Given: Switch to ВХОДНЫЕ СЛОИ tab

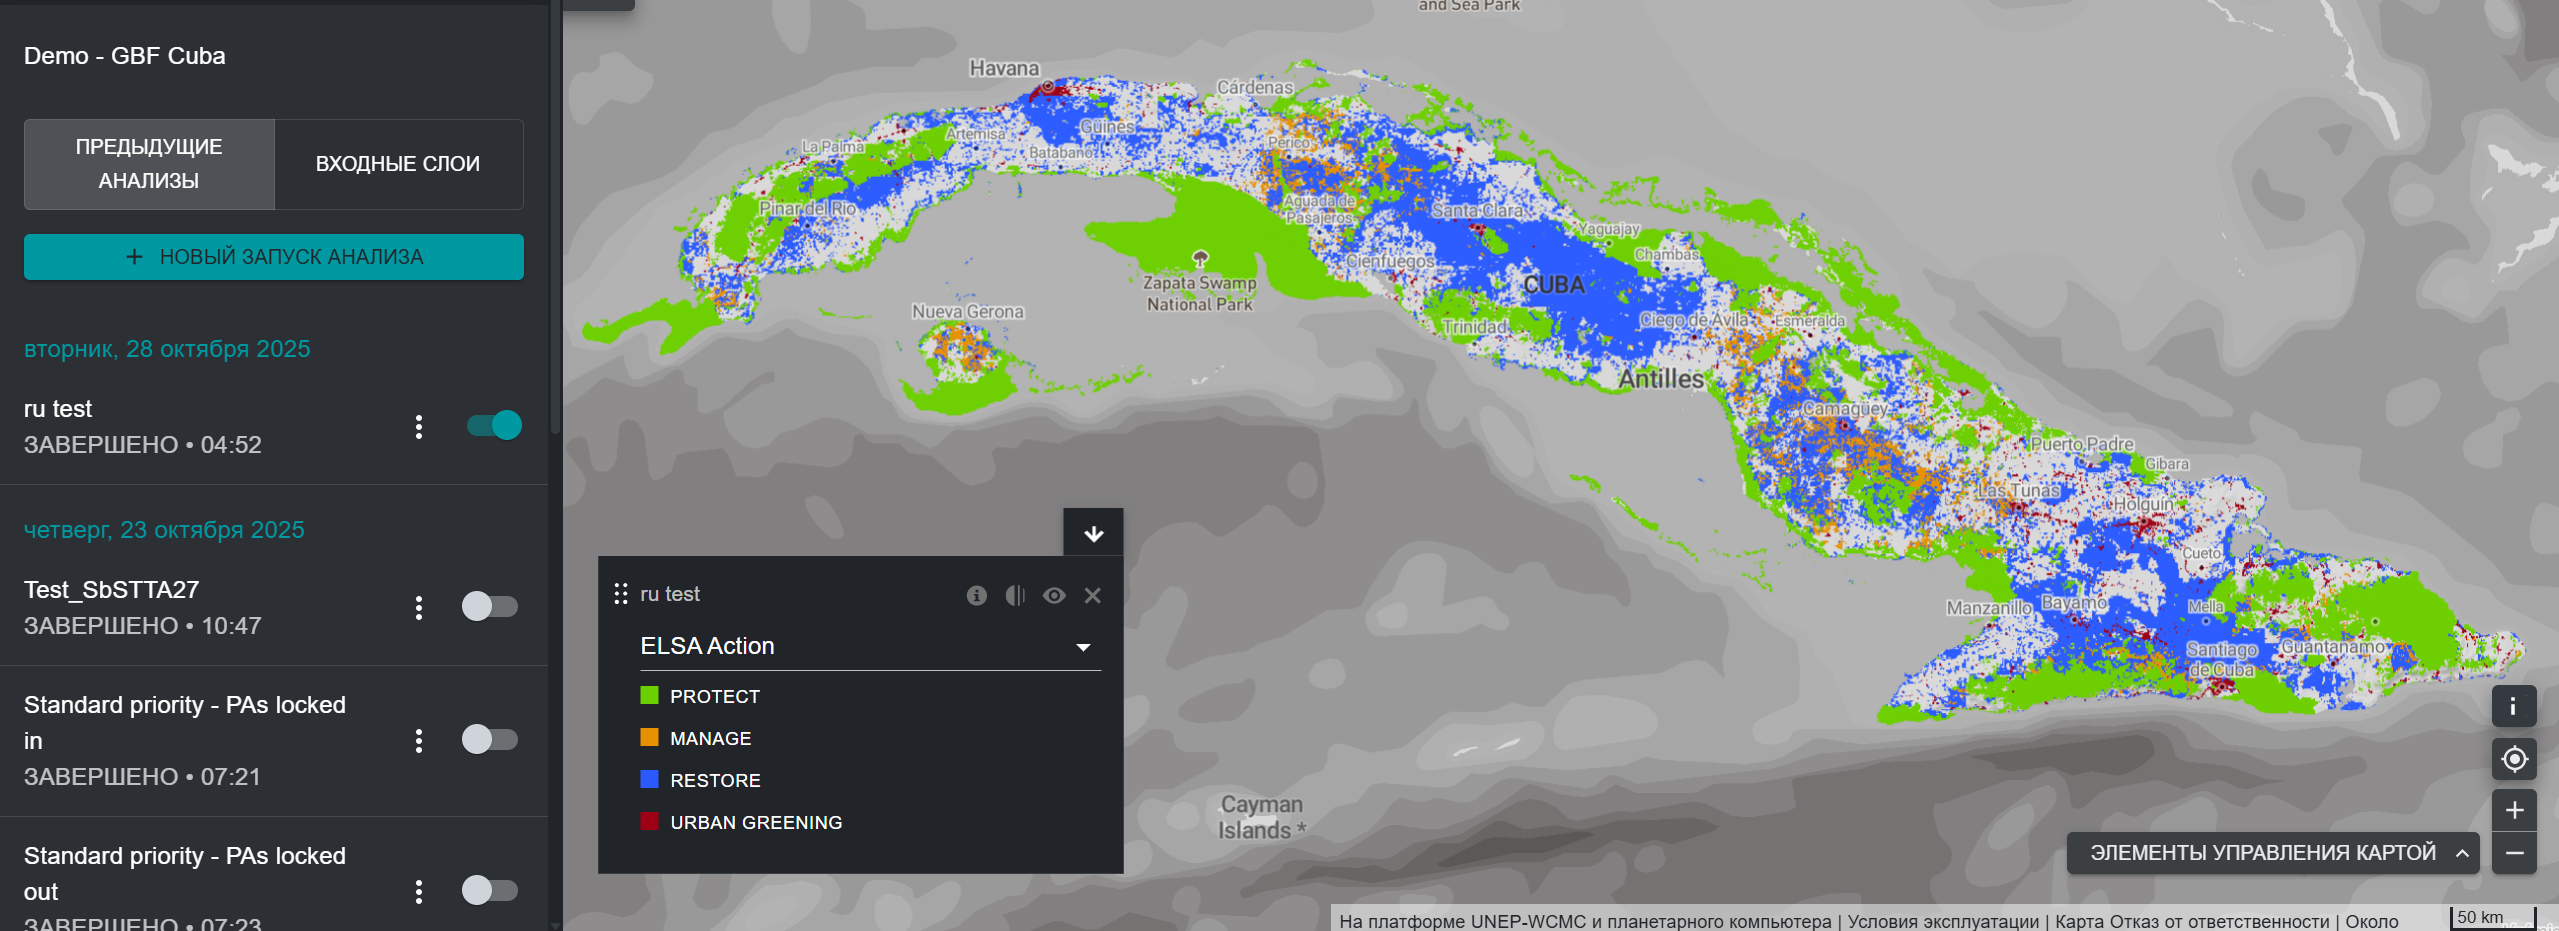Looking at the screenshot, I should [x=398, y=164].
